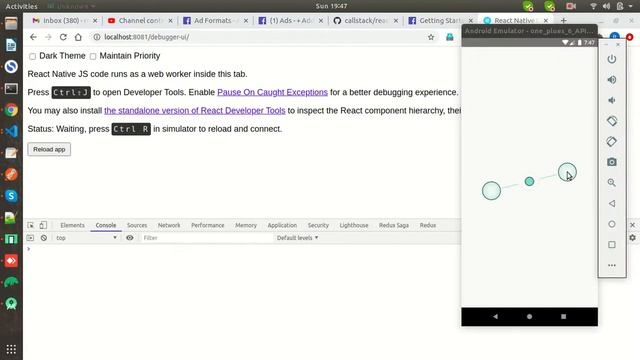640x360 pixels.
Task: Click emulator sidebar Overview square
Action: coord(611,244)
